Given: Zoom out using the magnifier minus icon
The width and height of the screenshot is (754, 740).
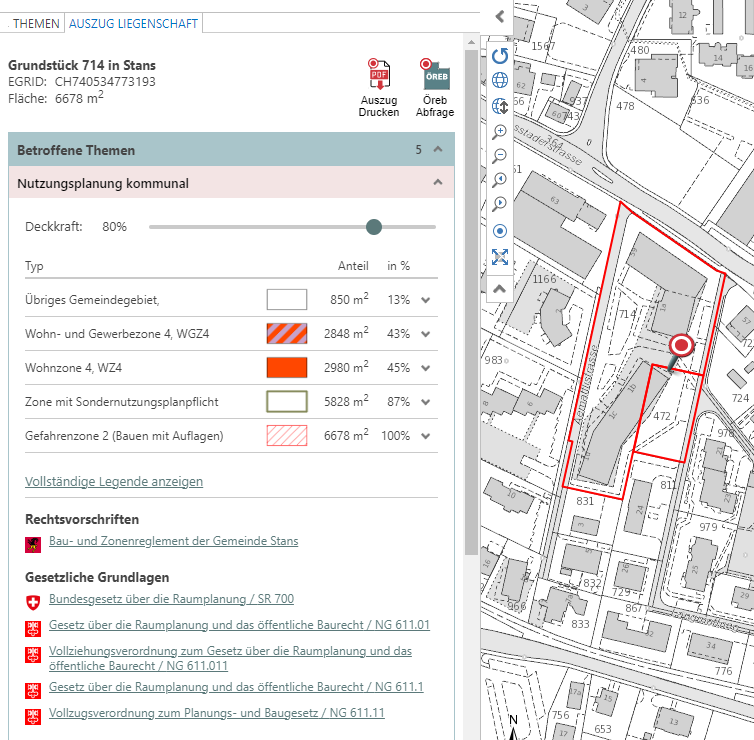Looking at the screenshot, I should [500, 156].
